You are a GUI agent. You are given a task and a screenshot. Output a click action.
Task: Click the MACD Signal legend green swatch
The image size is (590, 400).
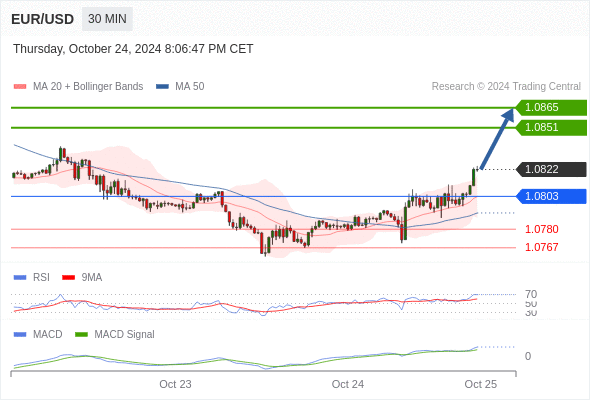coord(81,335)
